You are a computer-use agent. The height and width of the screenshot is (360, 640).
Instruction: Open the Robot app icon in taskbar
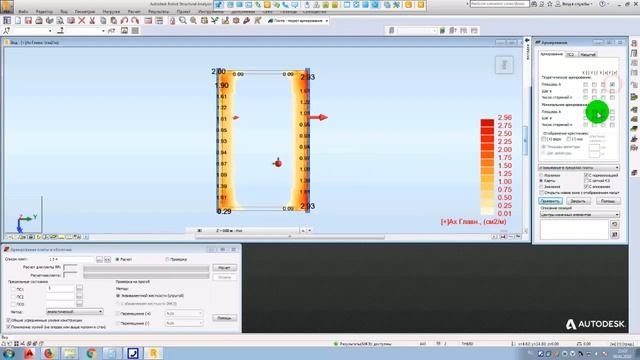154,353
